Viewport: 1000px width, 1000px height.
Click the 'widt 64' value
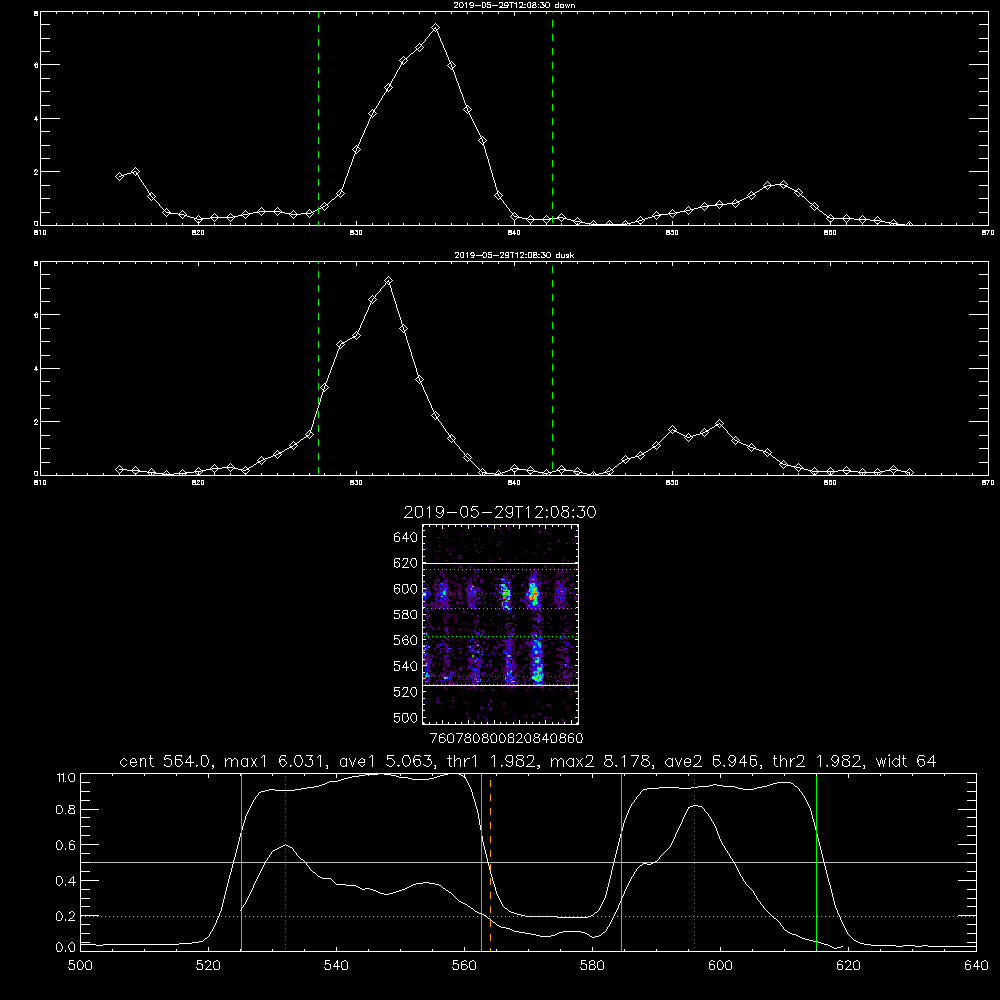pos(906,761)
